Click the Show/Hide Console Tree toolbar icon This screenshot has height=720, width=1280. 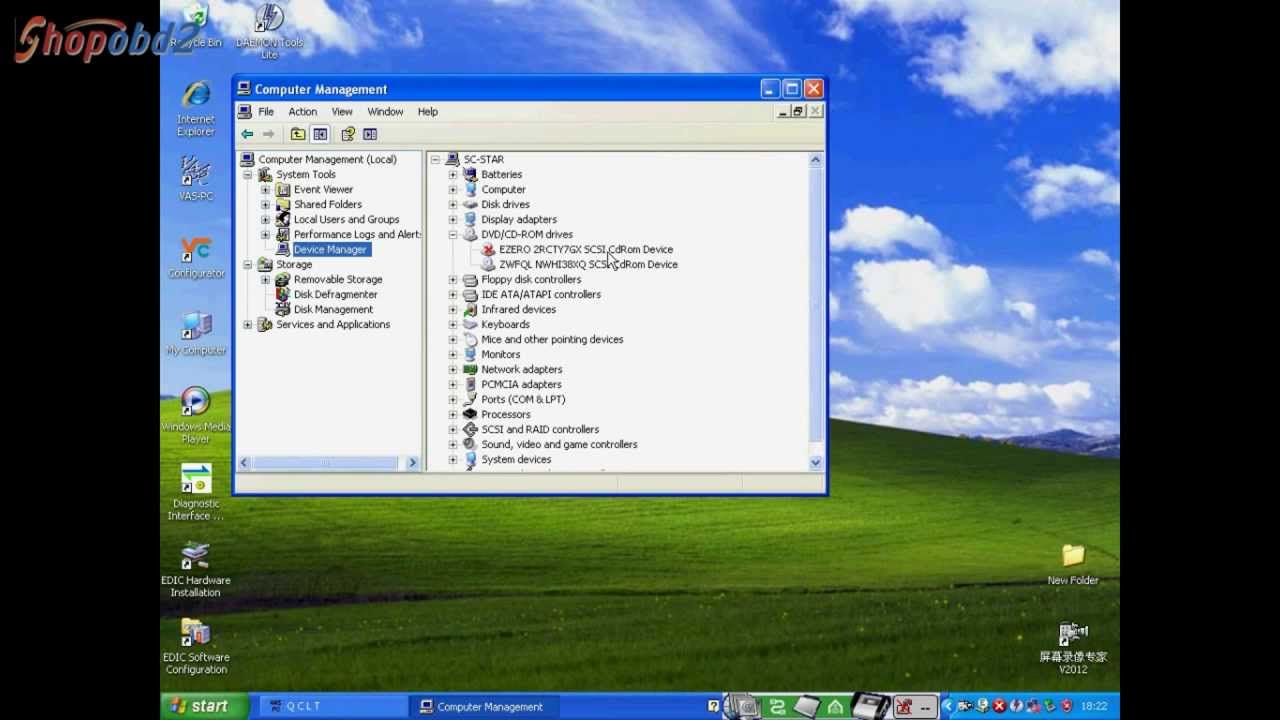(320, 134)
